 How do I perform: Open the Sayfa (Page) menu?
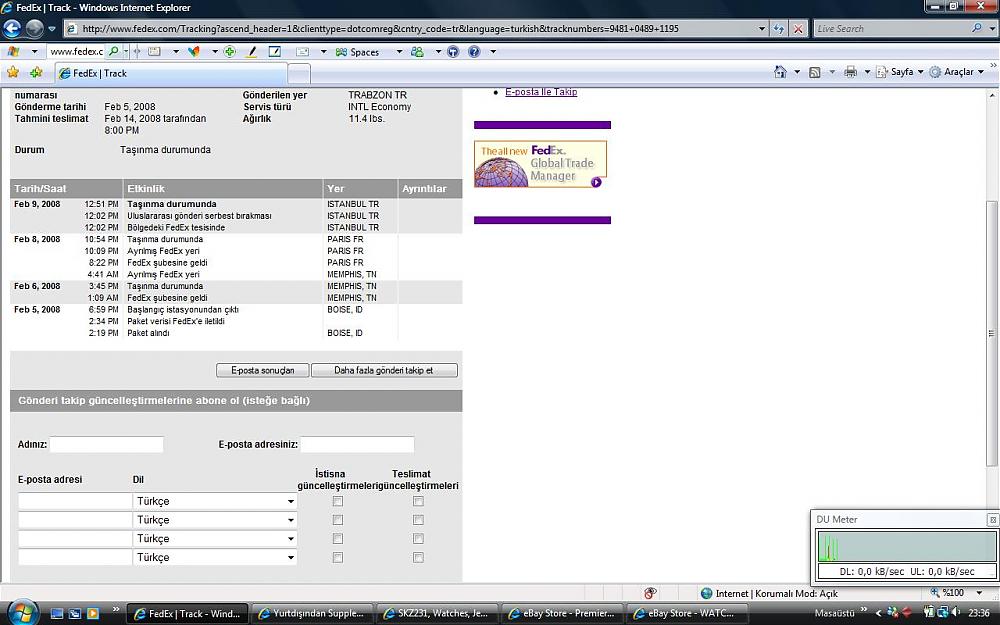tap(899, 72)
